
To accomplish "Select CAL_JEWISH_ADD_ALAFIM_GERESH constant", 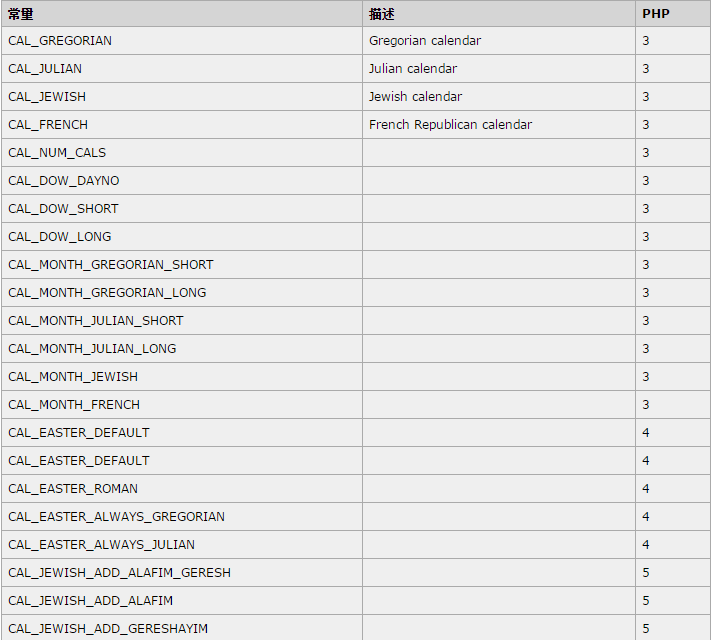I will click(x=119, y=573).
